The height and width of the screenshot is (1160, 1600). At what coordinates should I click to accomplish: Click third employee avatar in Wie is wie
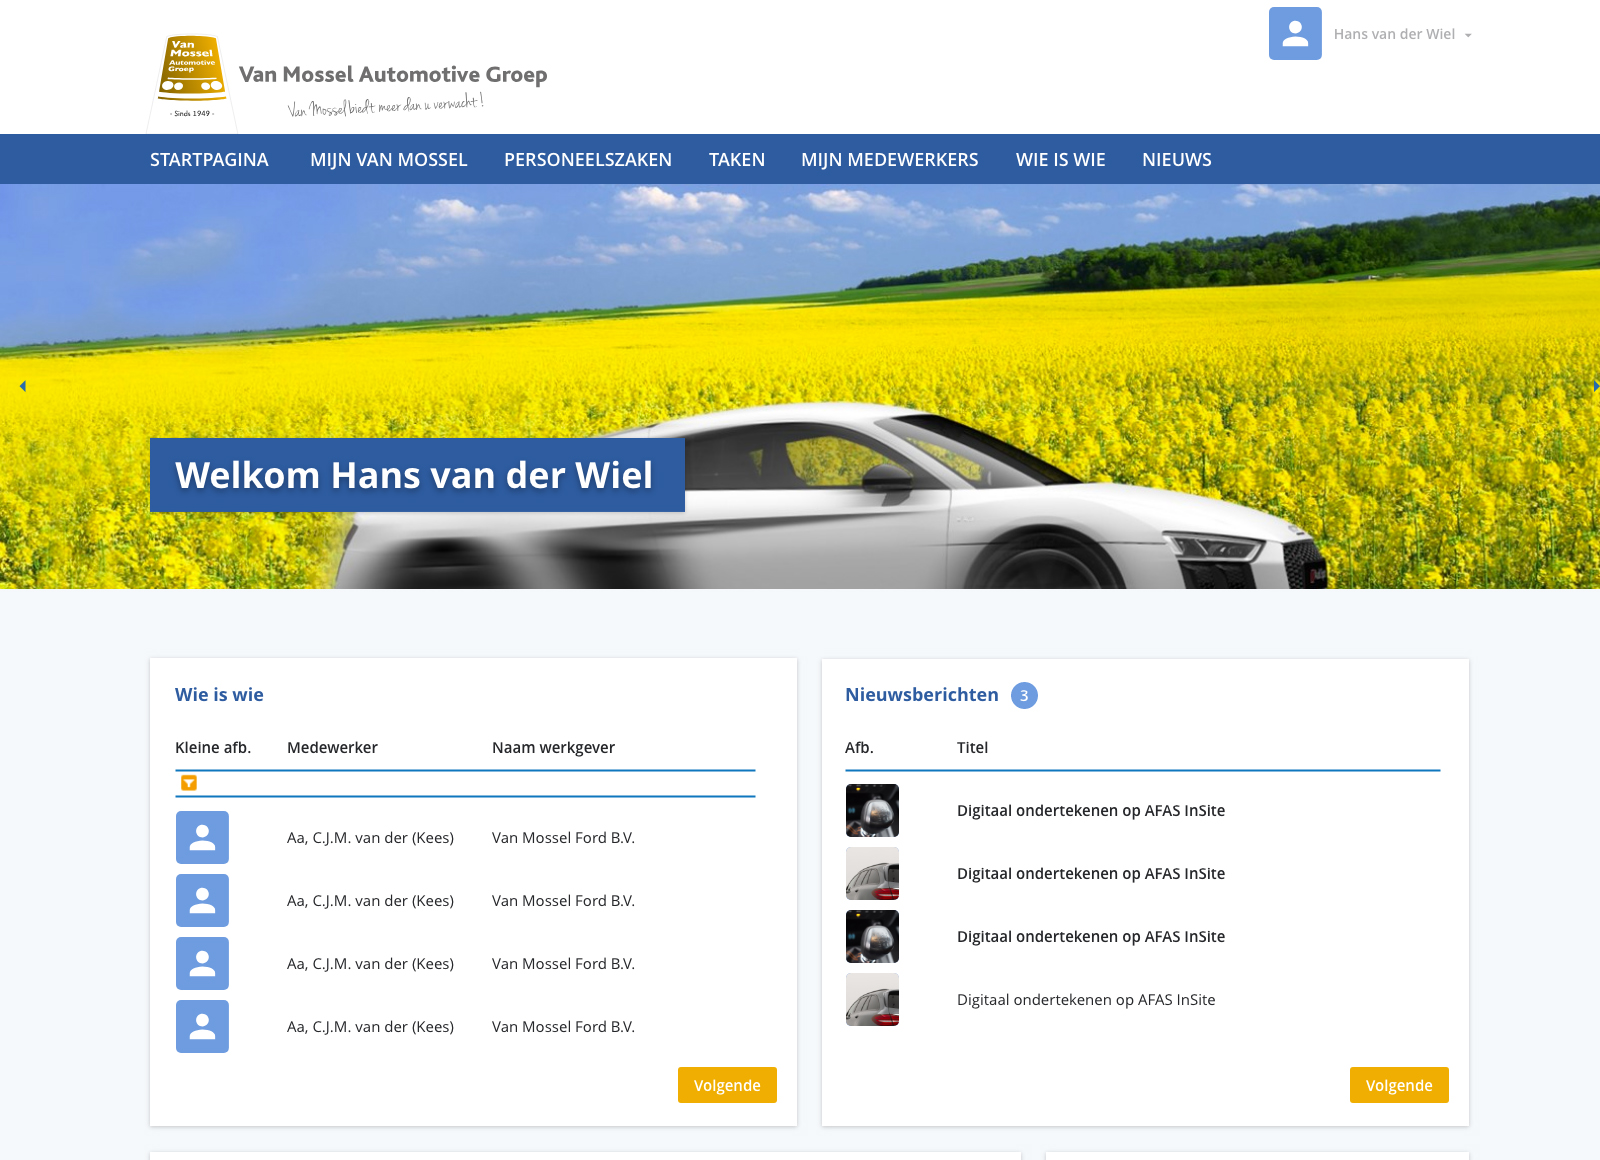point(202,963)
